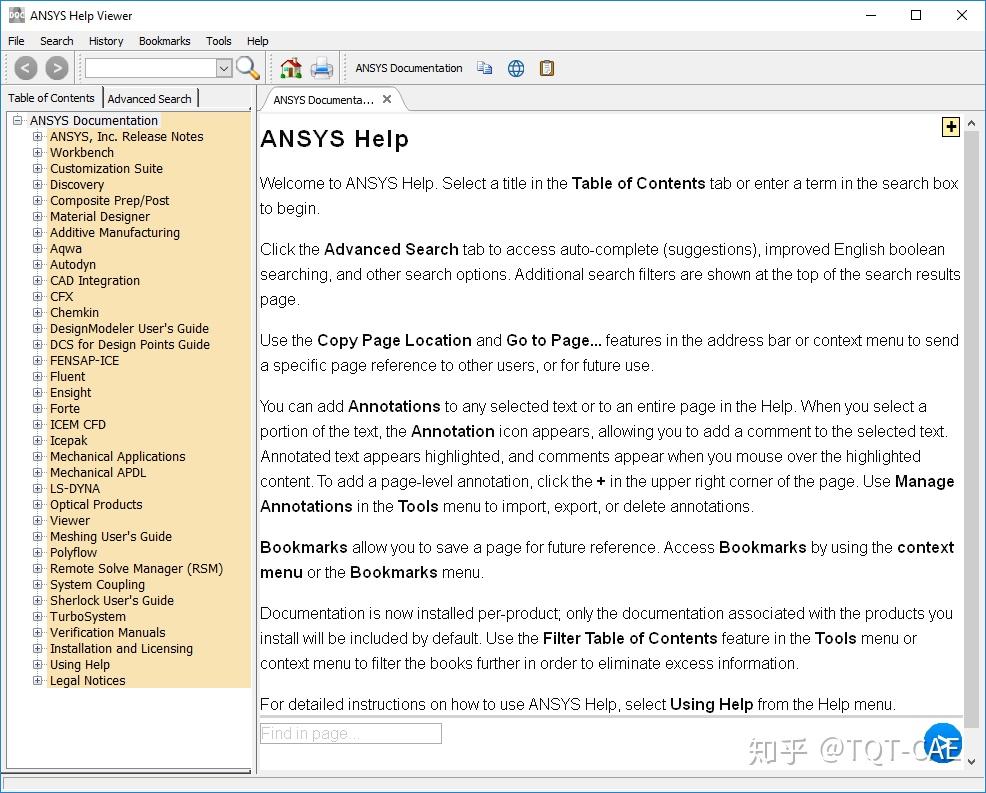Click the globe icon in toolbar

(516, 68)
